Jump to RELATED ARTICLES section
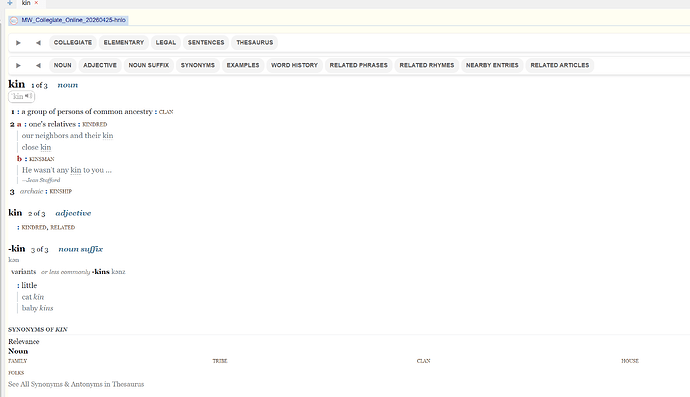690x397 pixels. [560, 65]
